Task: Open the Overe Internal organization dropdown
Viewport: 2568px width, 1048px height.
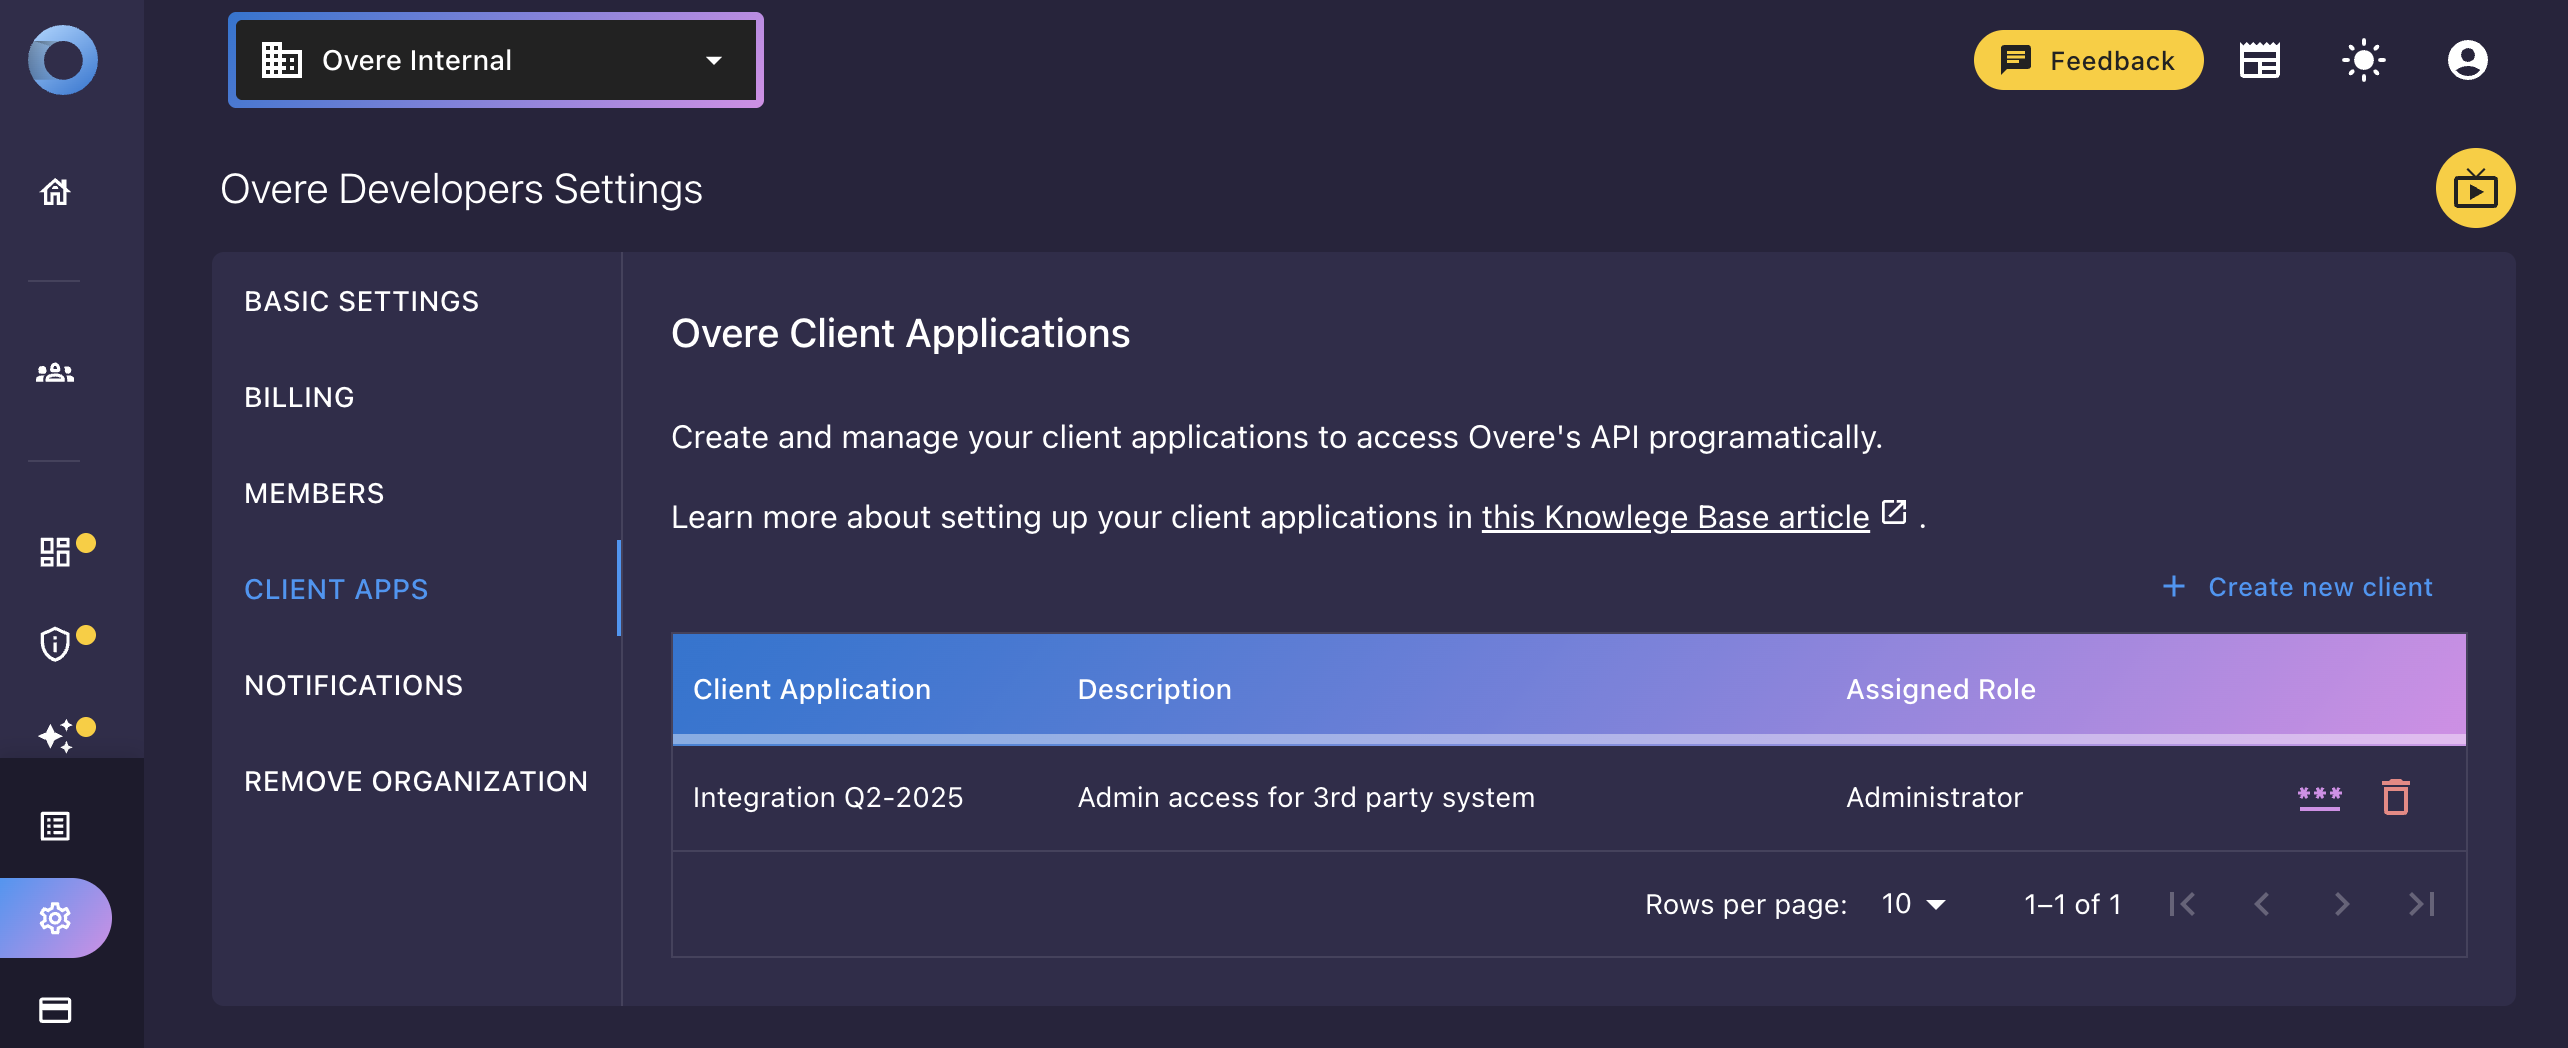Action: click(x=496, y=60)
